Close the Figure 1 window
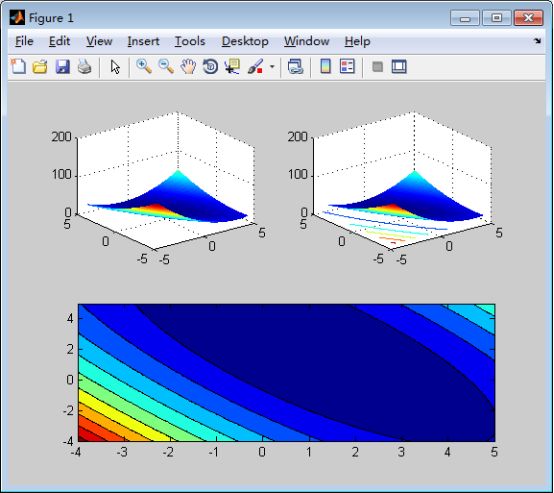The width and height of the screenshot is (554, 493). 528,18
